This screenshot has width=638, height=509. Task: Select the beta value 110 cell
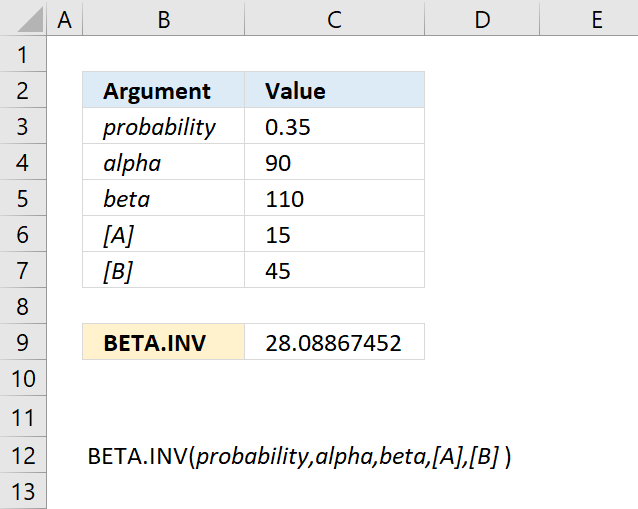point(334,198)
